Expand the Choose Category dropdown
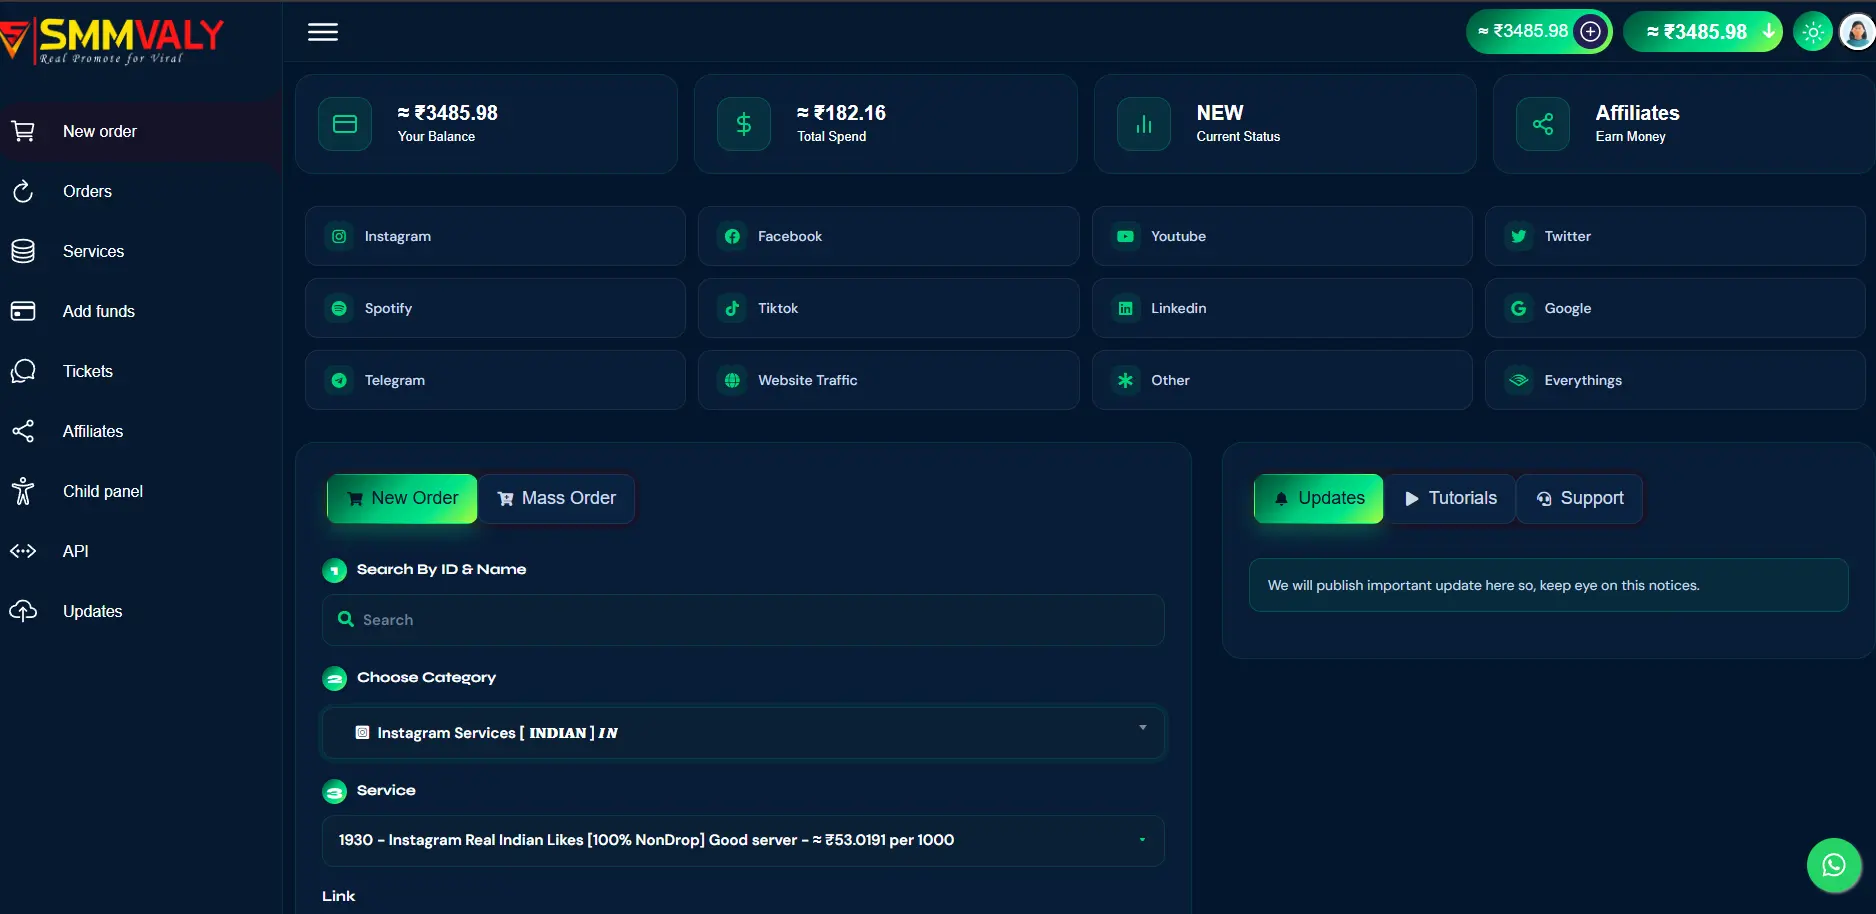This screenshot has width=1876, height=914. pyautogui.click(x=743, y=733)
